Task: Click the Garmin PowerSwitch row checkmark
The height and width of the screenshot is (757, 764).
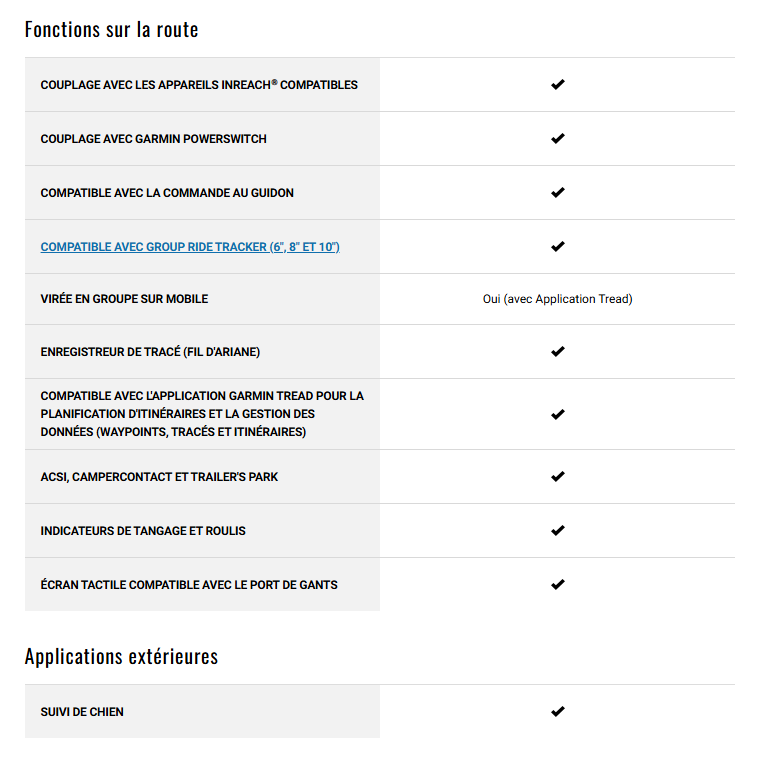Action: point(557,139)
